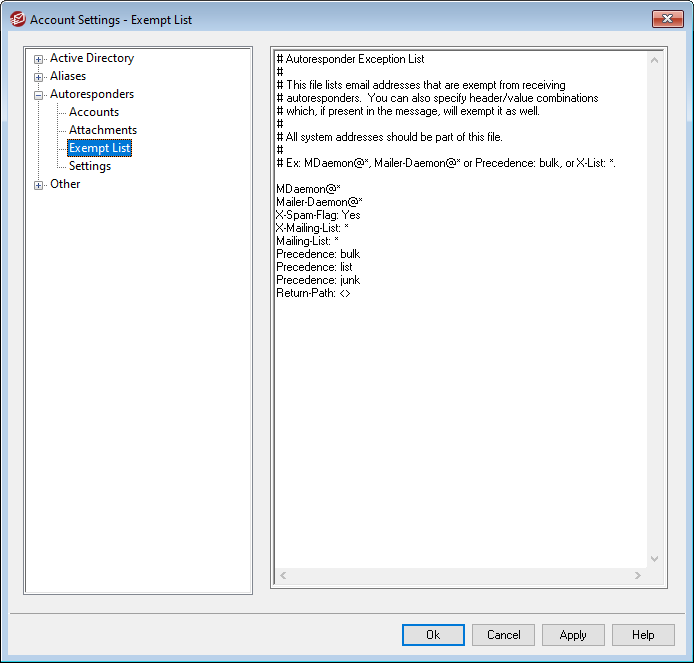Expand the Other tree node
This screenshot has height=663, width=694.
[39, 185]
